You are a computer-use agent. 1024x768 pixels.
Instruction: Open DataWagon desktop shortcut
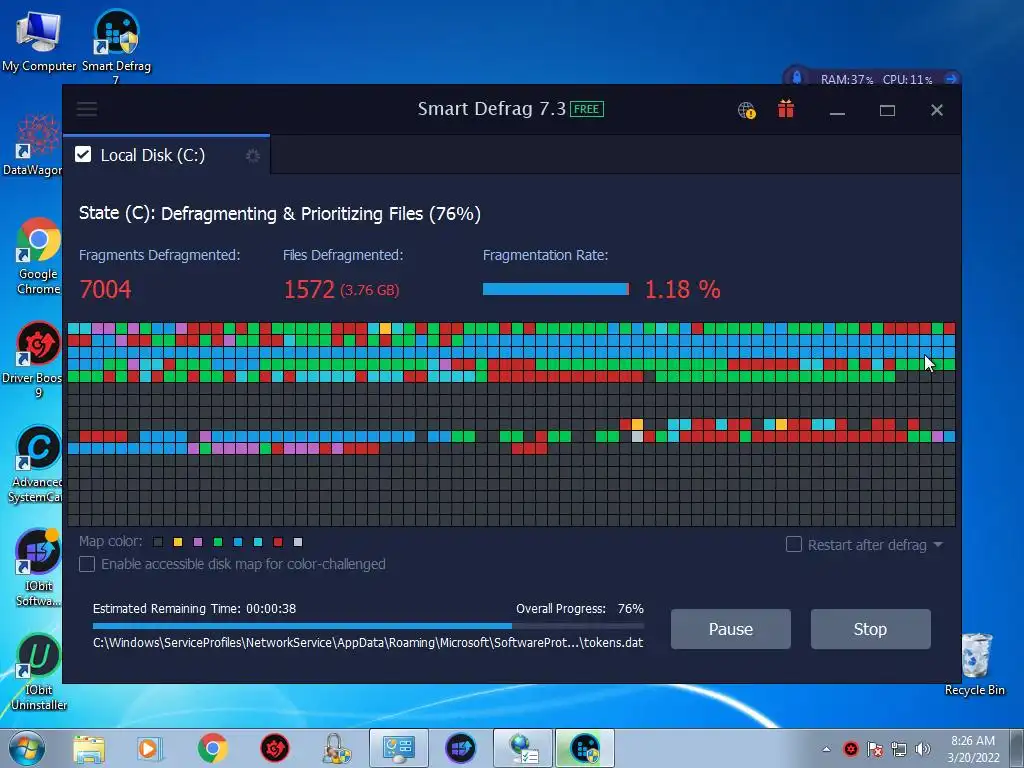click(34, 145)
